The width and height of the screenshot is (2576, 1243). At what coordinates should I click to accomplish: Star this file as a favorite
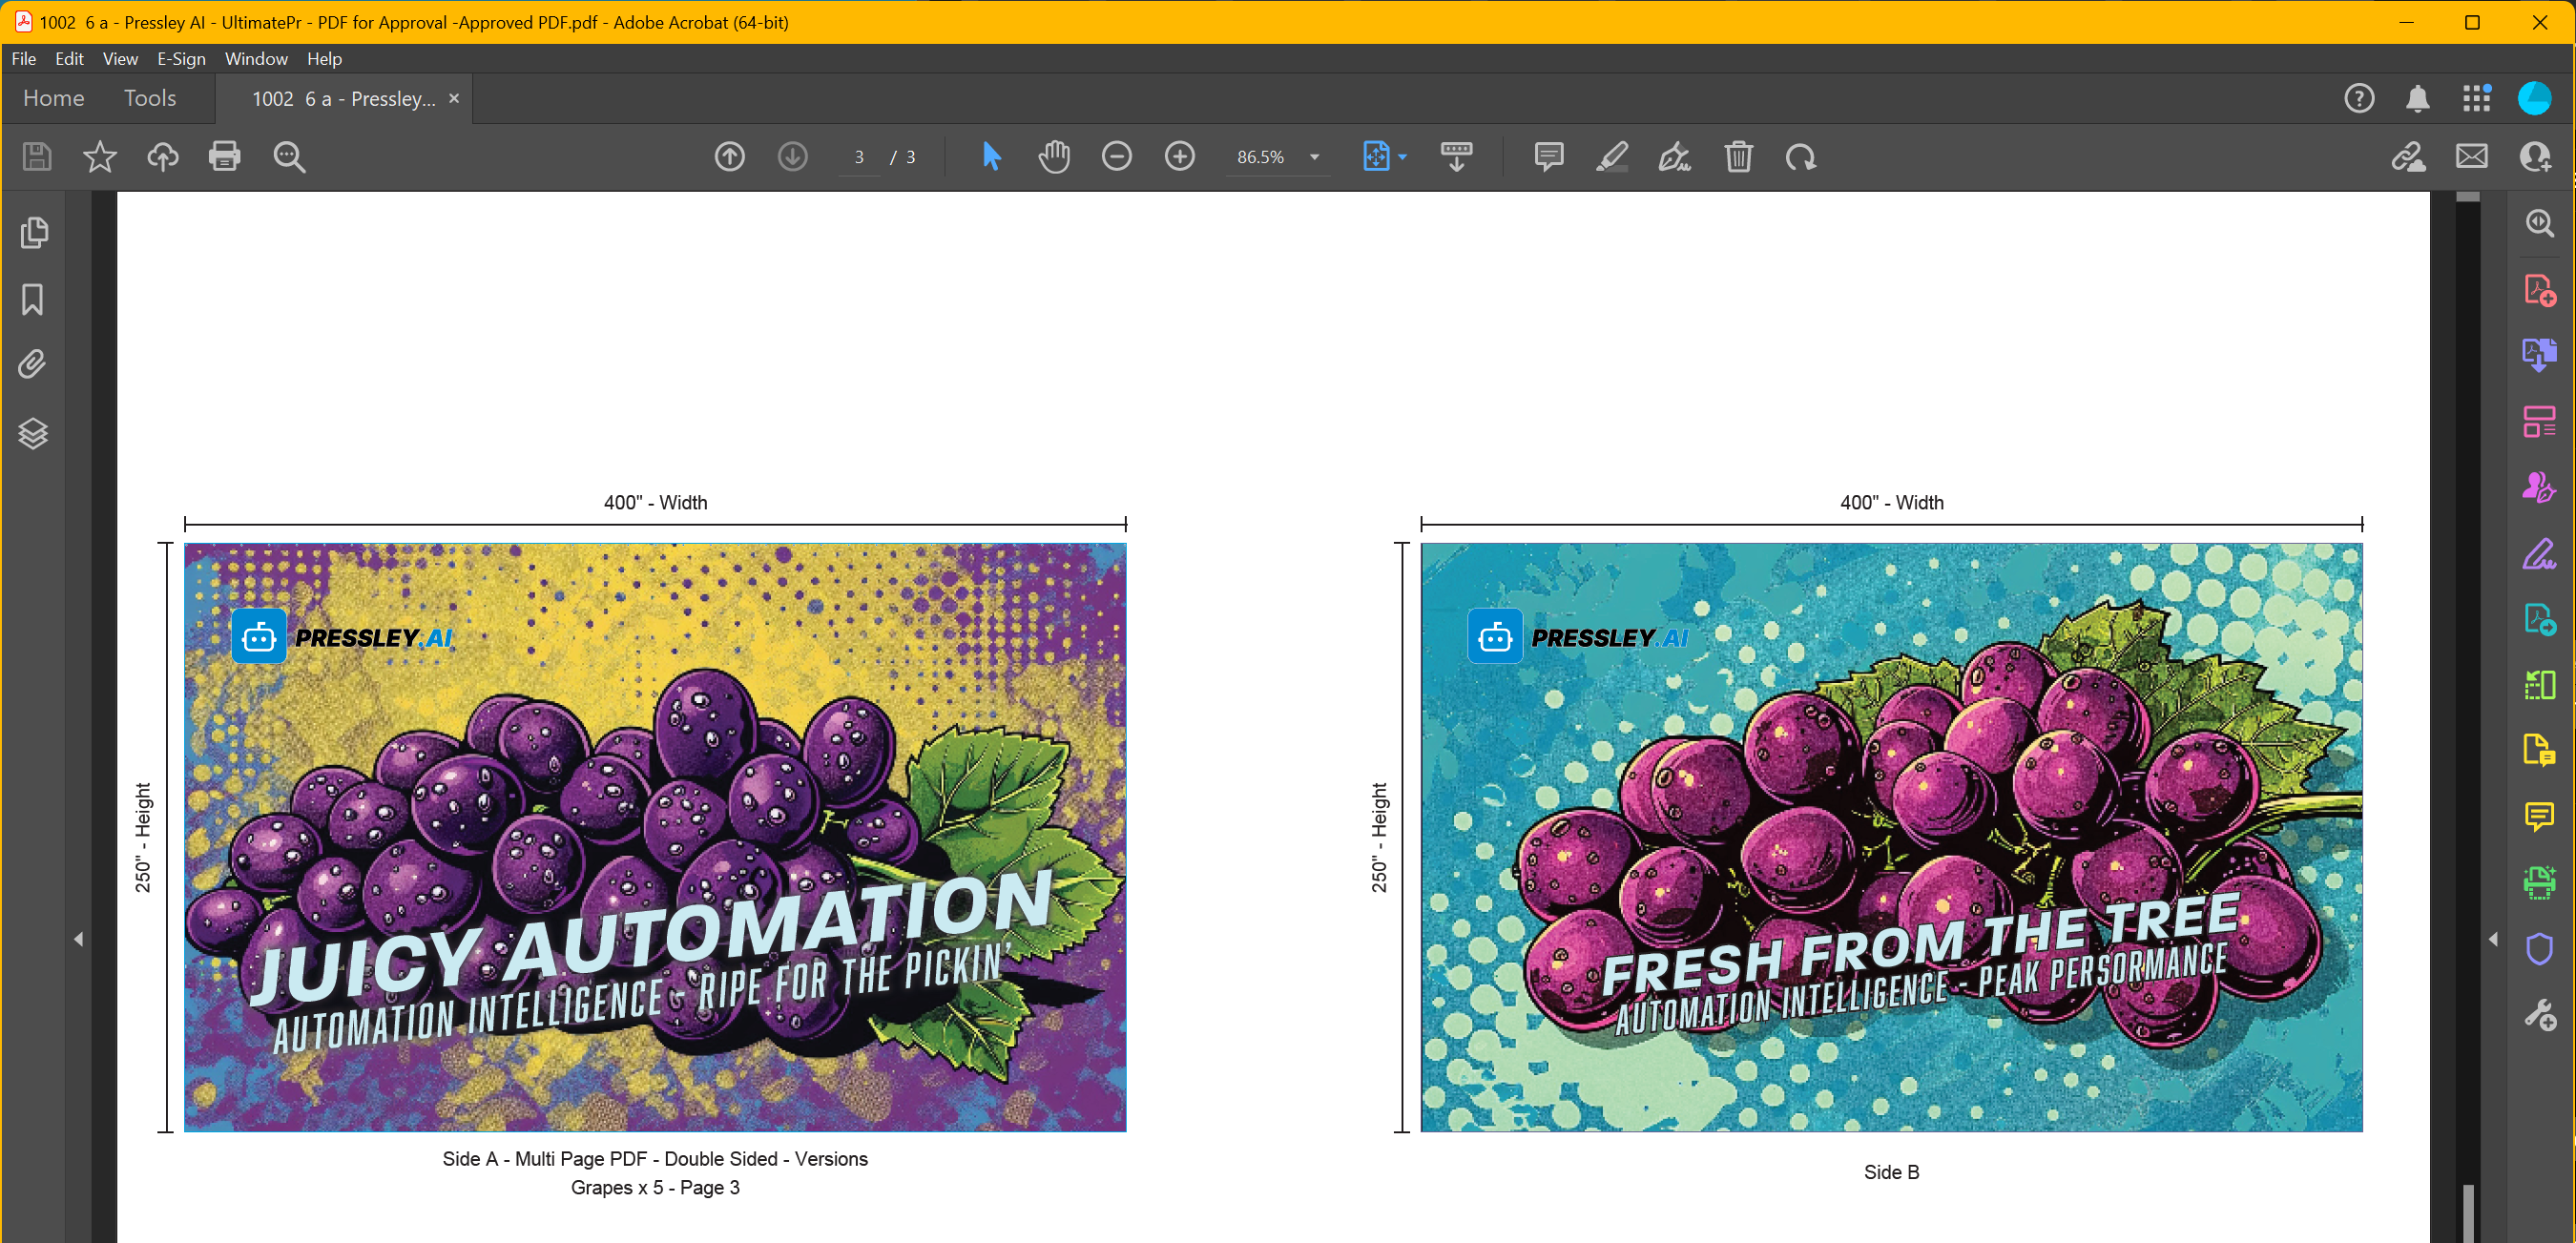[x=100, y=157]
